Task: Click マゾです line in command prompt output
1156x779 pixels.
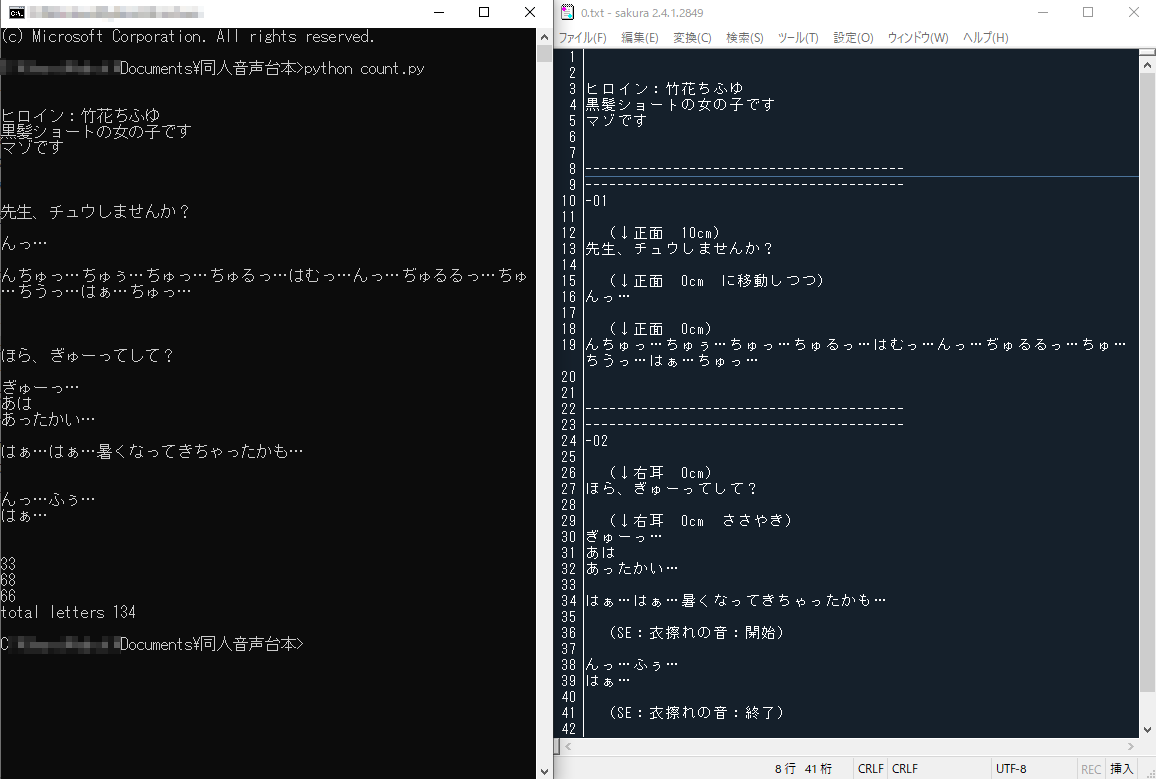Action: (x=32, y=147)
